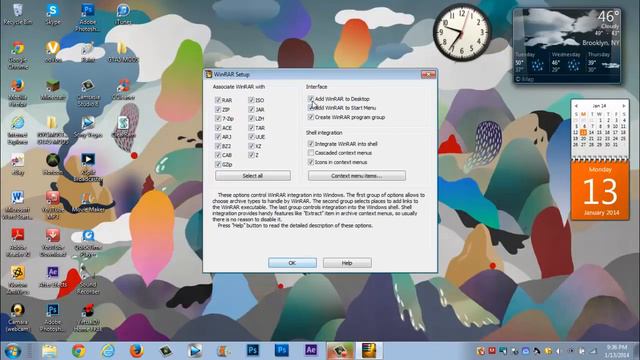Open the Internet Explorer desktop shortcut

(18, 131)
